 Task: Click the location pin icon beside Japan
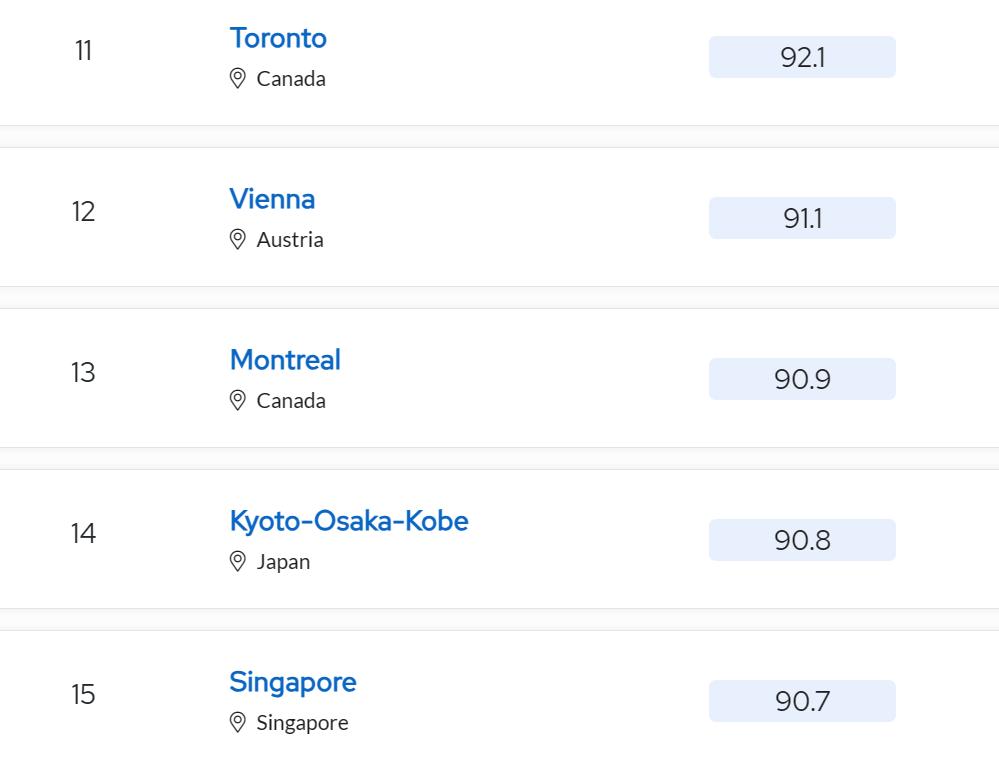238,562
